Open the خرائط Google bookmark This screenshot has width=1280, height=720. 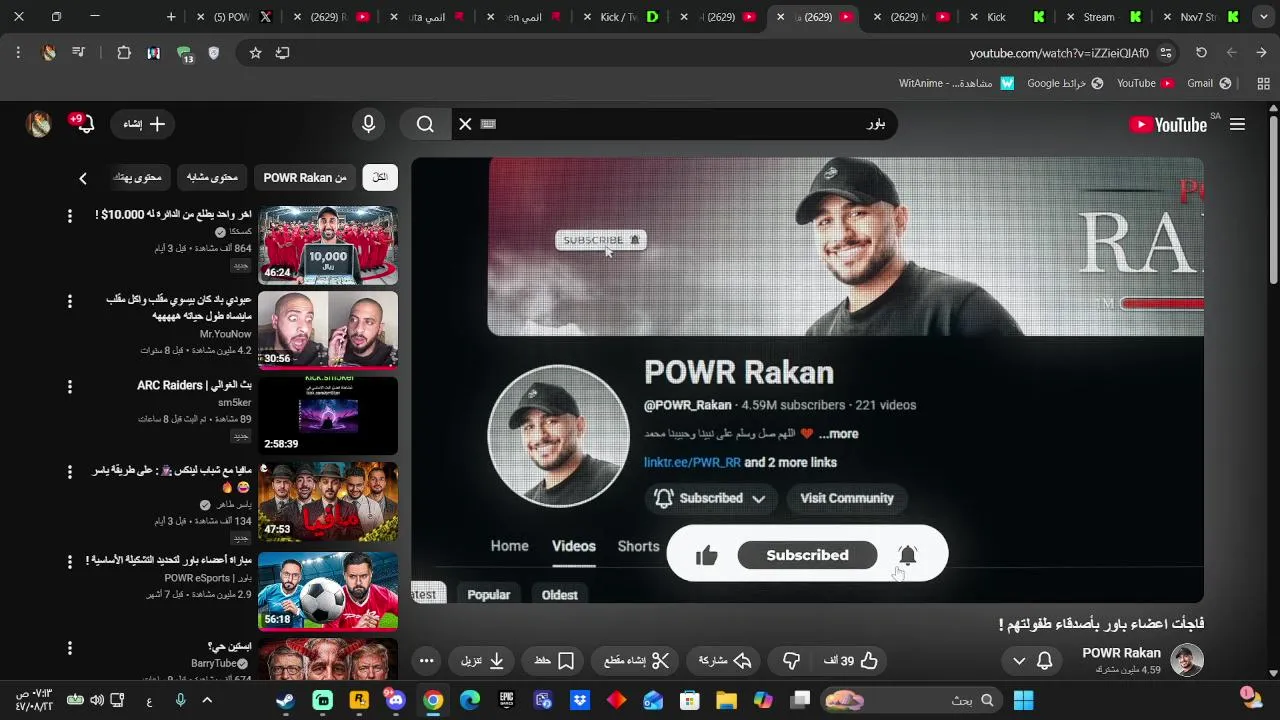[x=1065, y=83]
